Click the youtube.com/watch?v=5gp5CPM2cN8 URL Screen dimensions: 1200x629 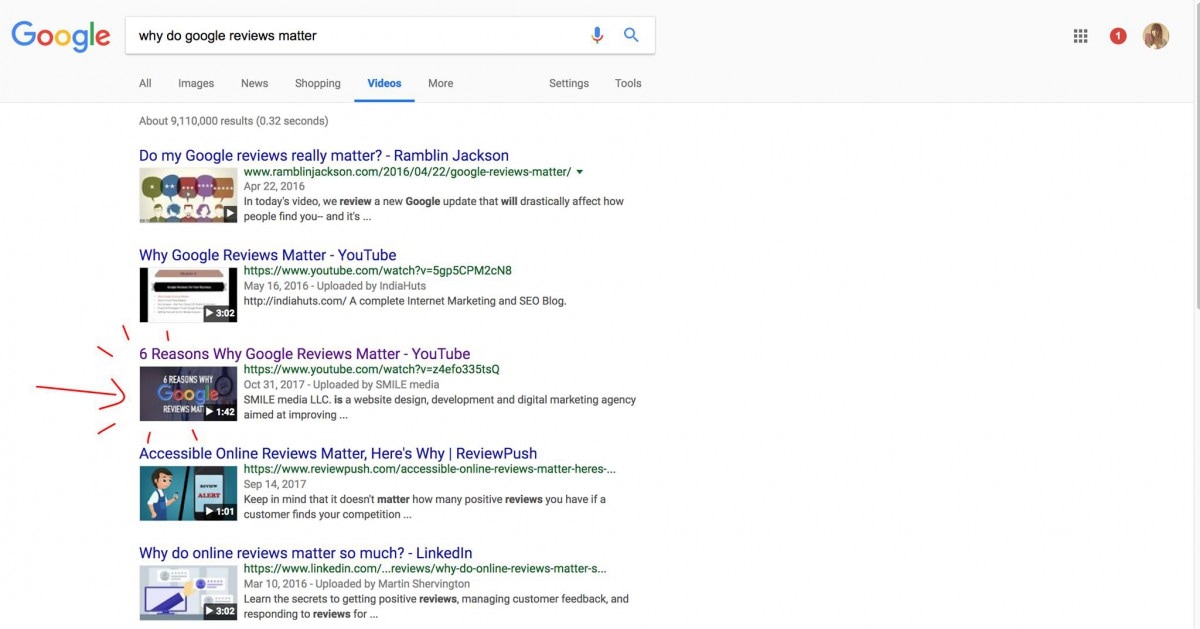pos(378,270)
